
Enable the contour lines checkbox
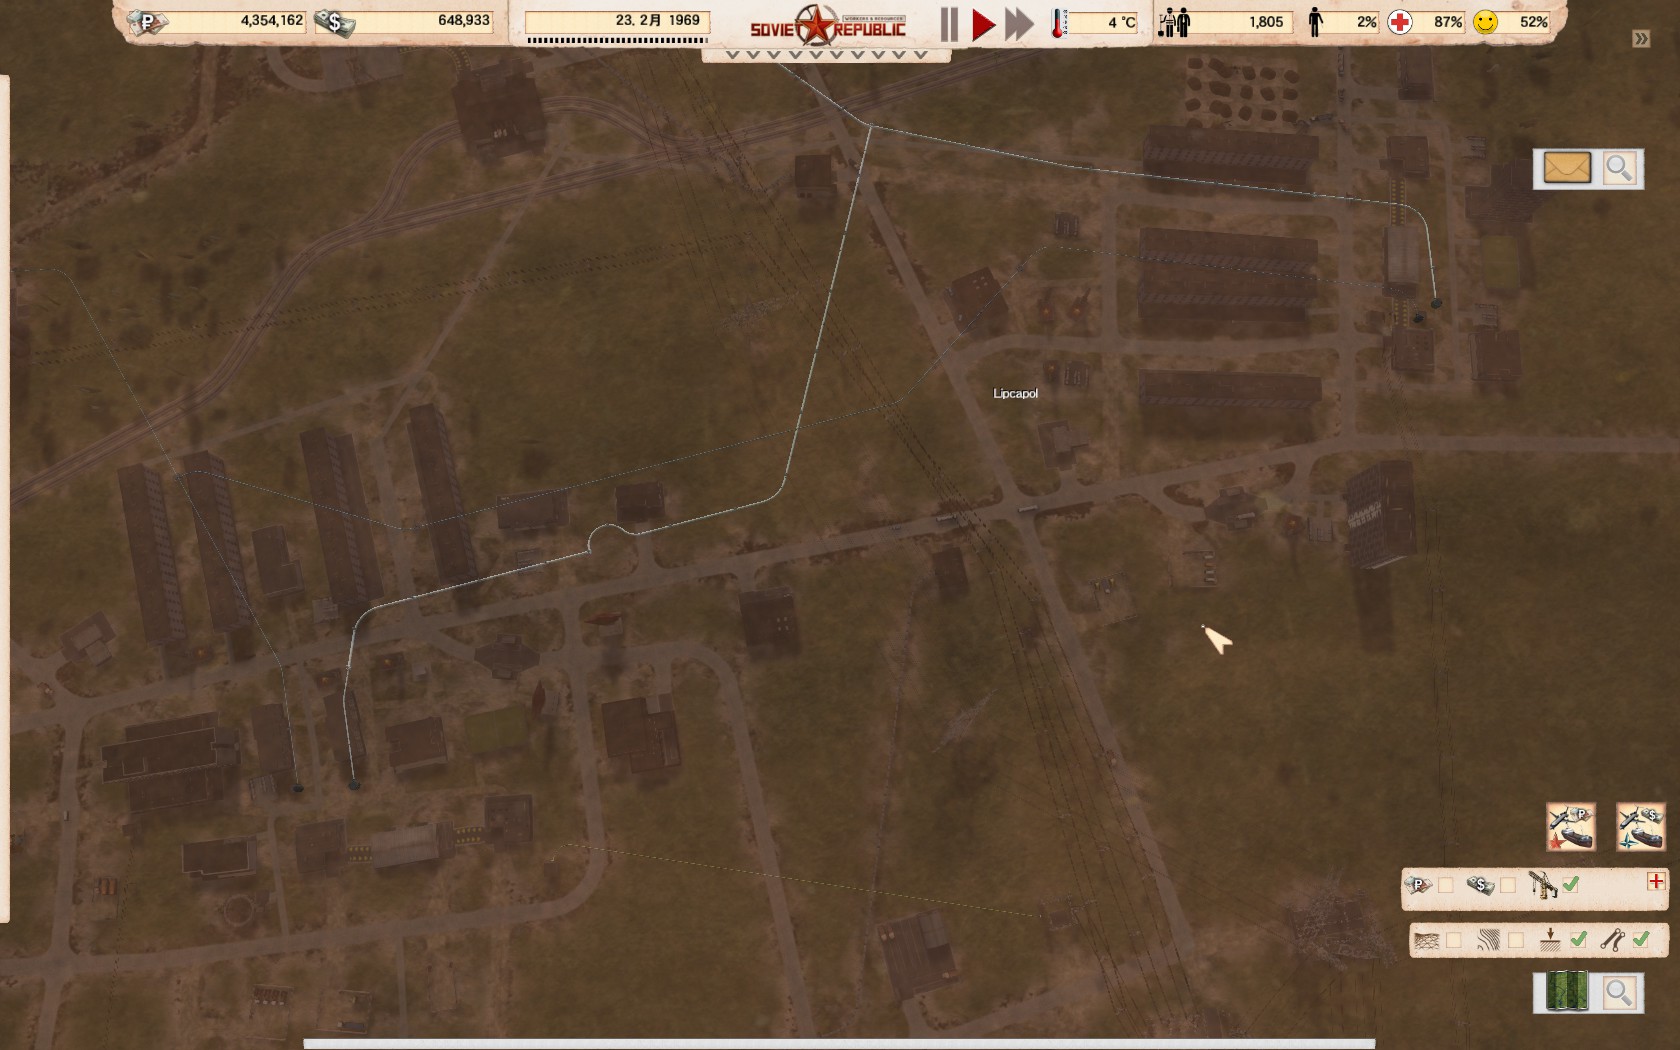click(x=1516, y=940)
